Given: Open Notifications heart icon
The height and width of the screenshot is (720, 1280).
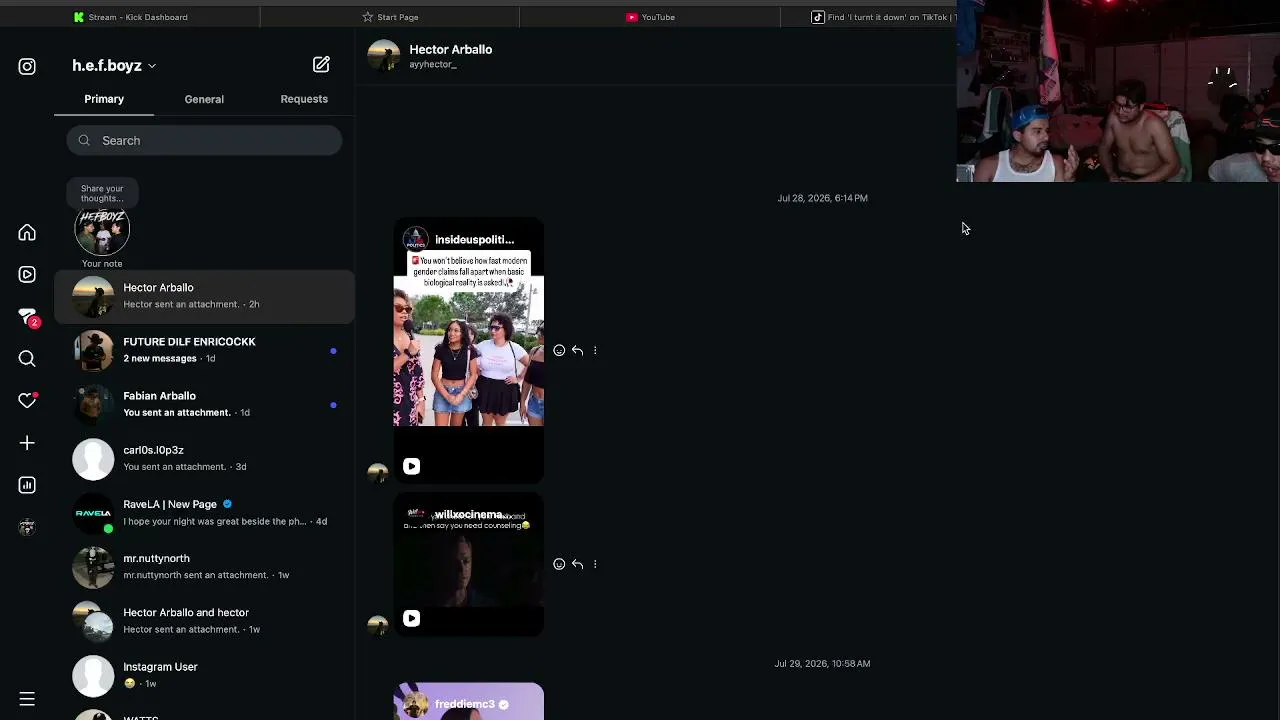Looking at the screenshot, I should pos(27,401).
